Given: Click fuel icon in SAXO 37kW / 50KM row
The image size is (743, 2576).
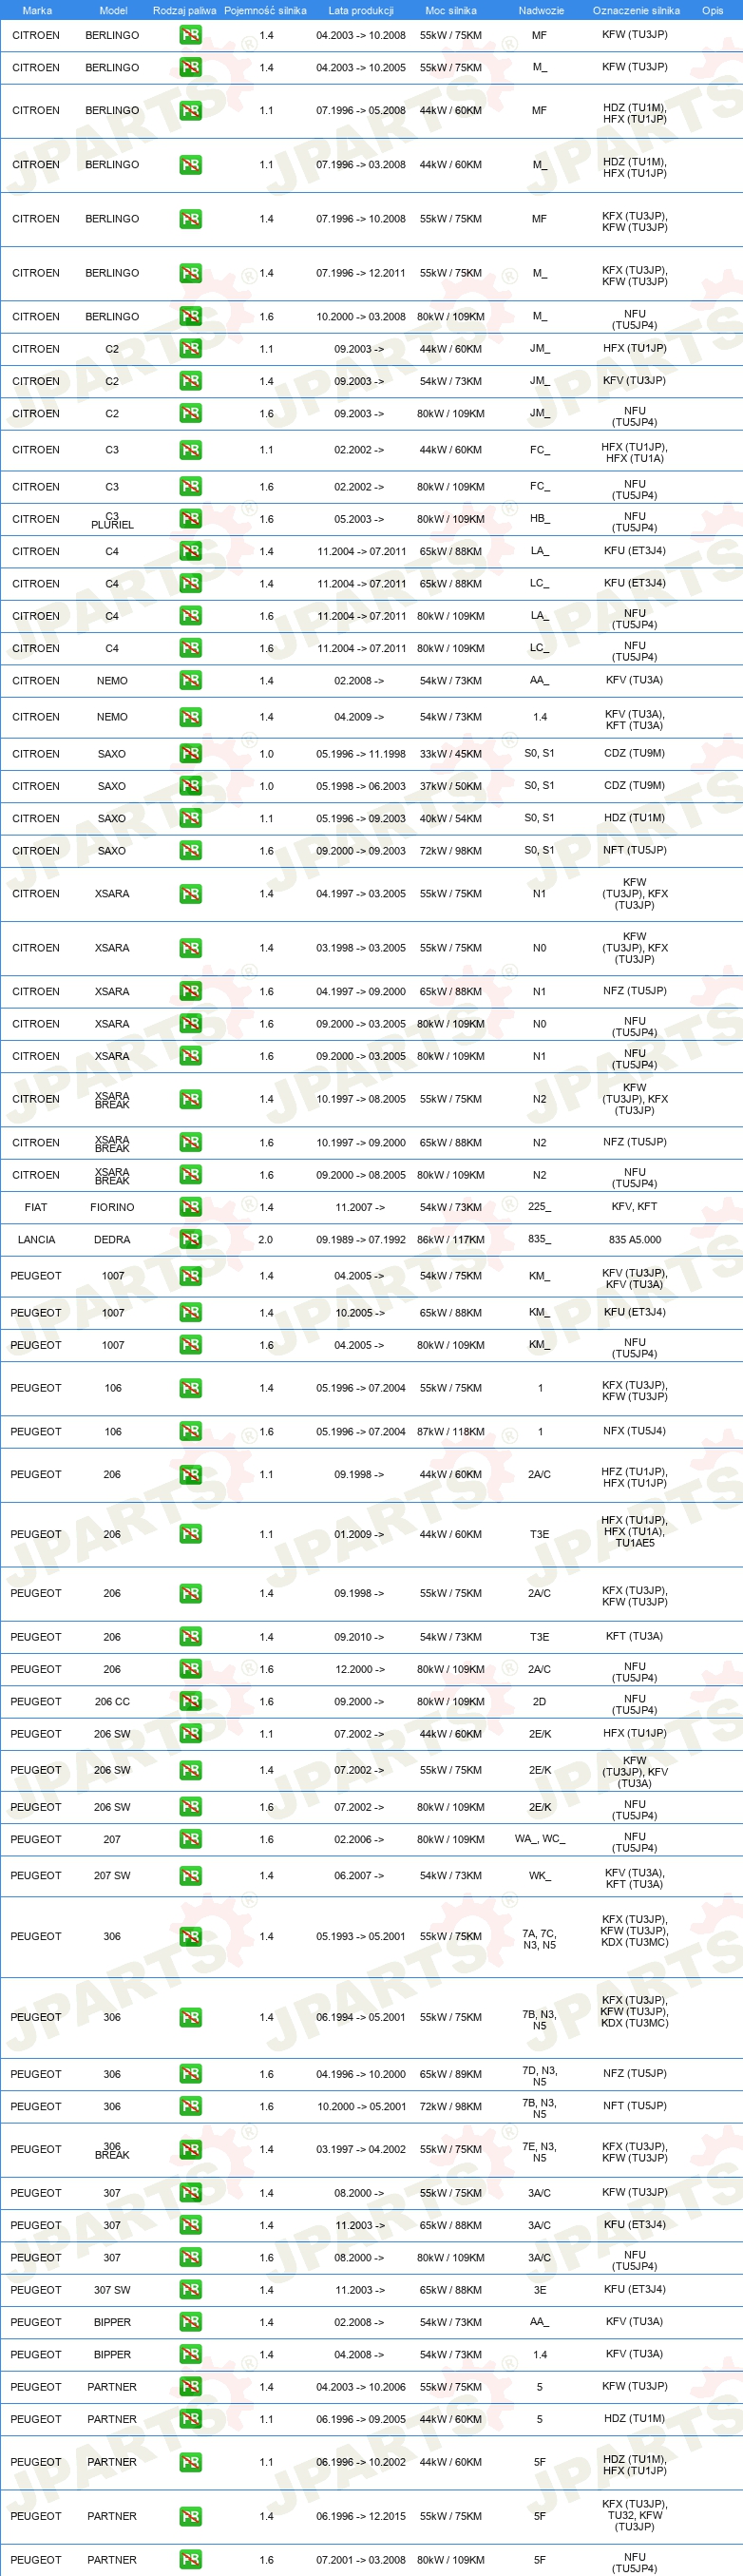Looking at the screenshot, I should click(x=190, y=786).
